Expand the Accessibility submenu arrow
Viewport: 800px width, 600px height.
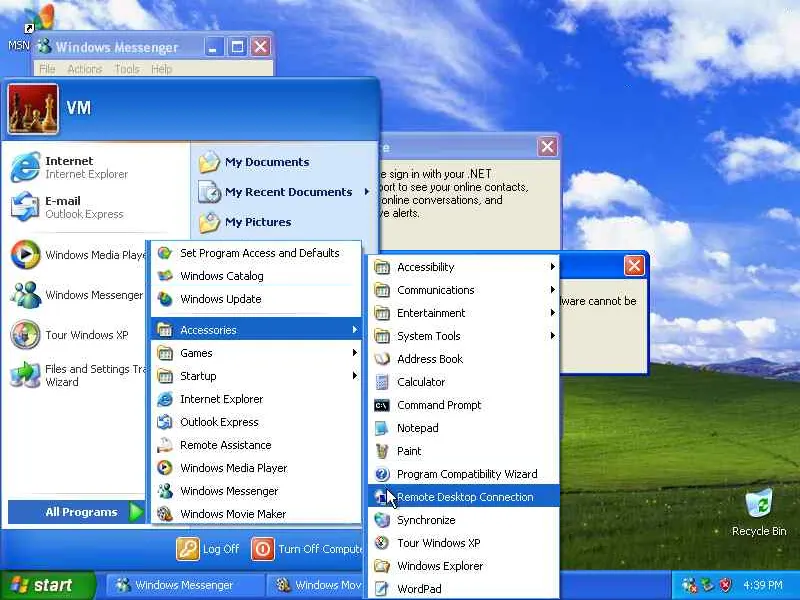tap(553, 267)
